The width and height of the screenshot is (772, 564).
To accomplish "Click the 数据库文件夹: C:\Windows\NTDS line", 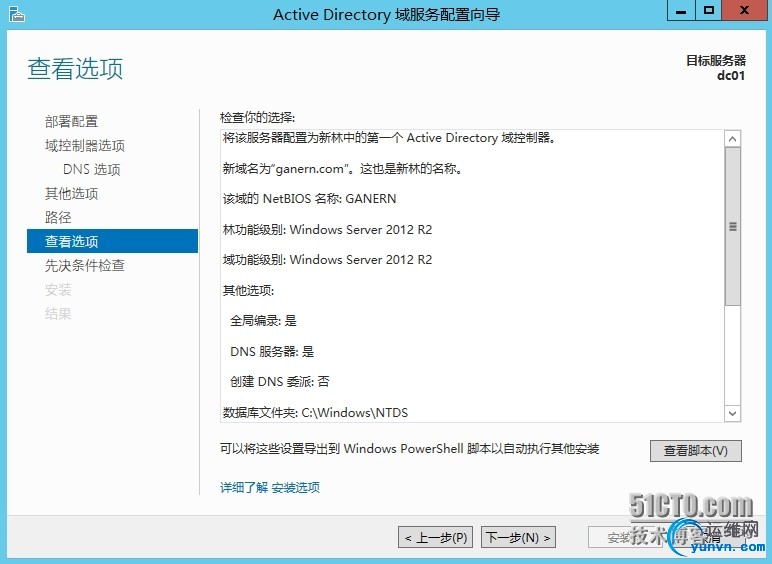I will tap(315, 412).
